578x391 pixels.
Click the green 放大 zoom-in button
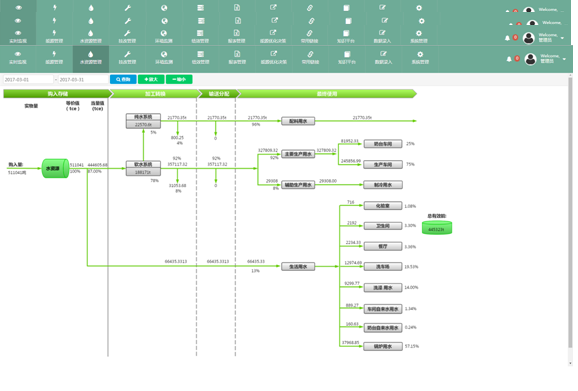point(151,79)
